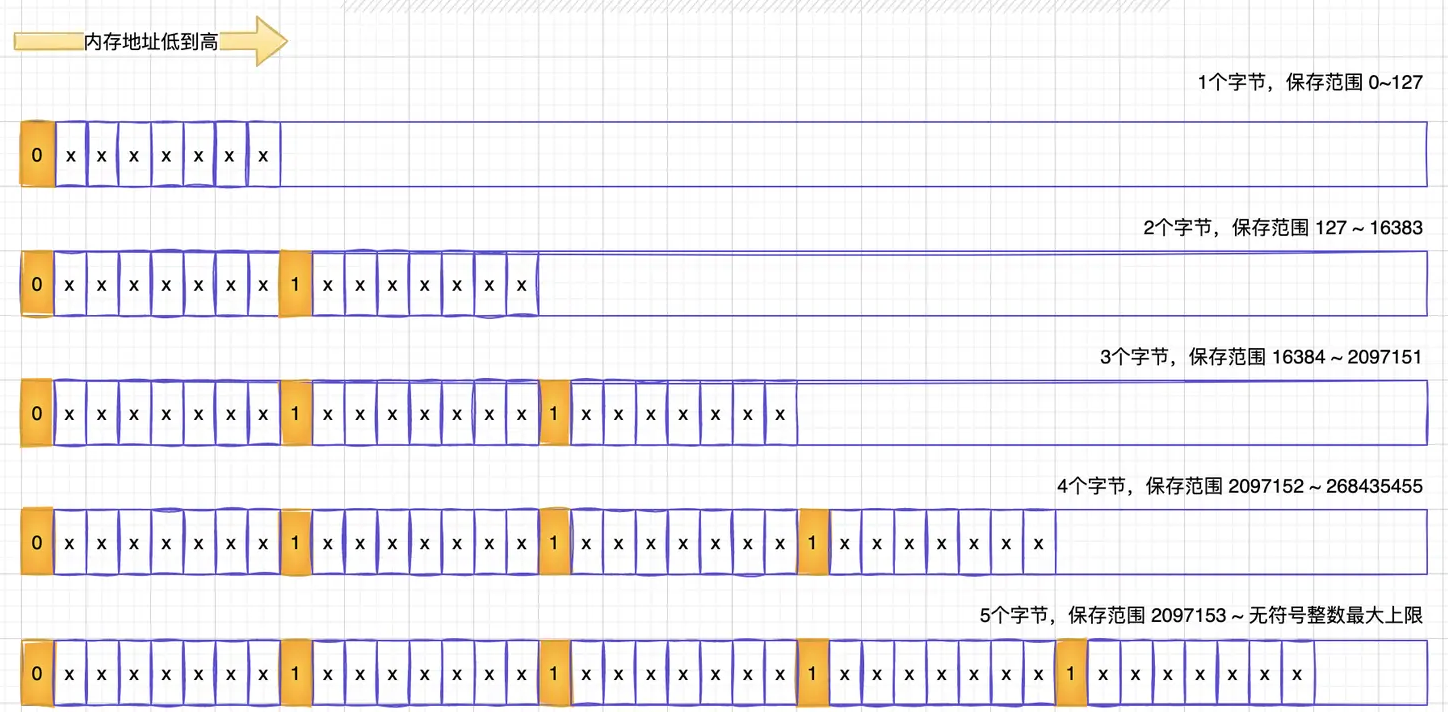Image resolution: width=1448 pixels, height=712 pixels.
Task: Click the last x cell in the 2-byte row
Action: click(522, 284)
